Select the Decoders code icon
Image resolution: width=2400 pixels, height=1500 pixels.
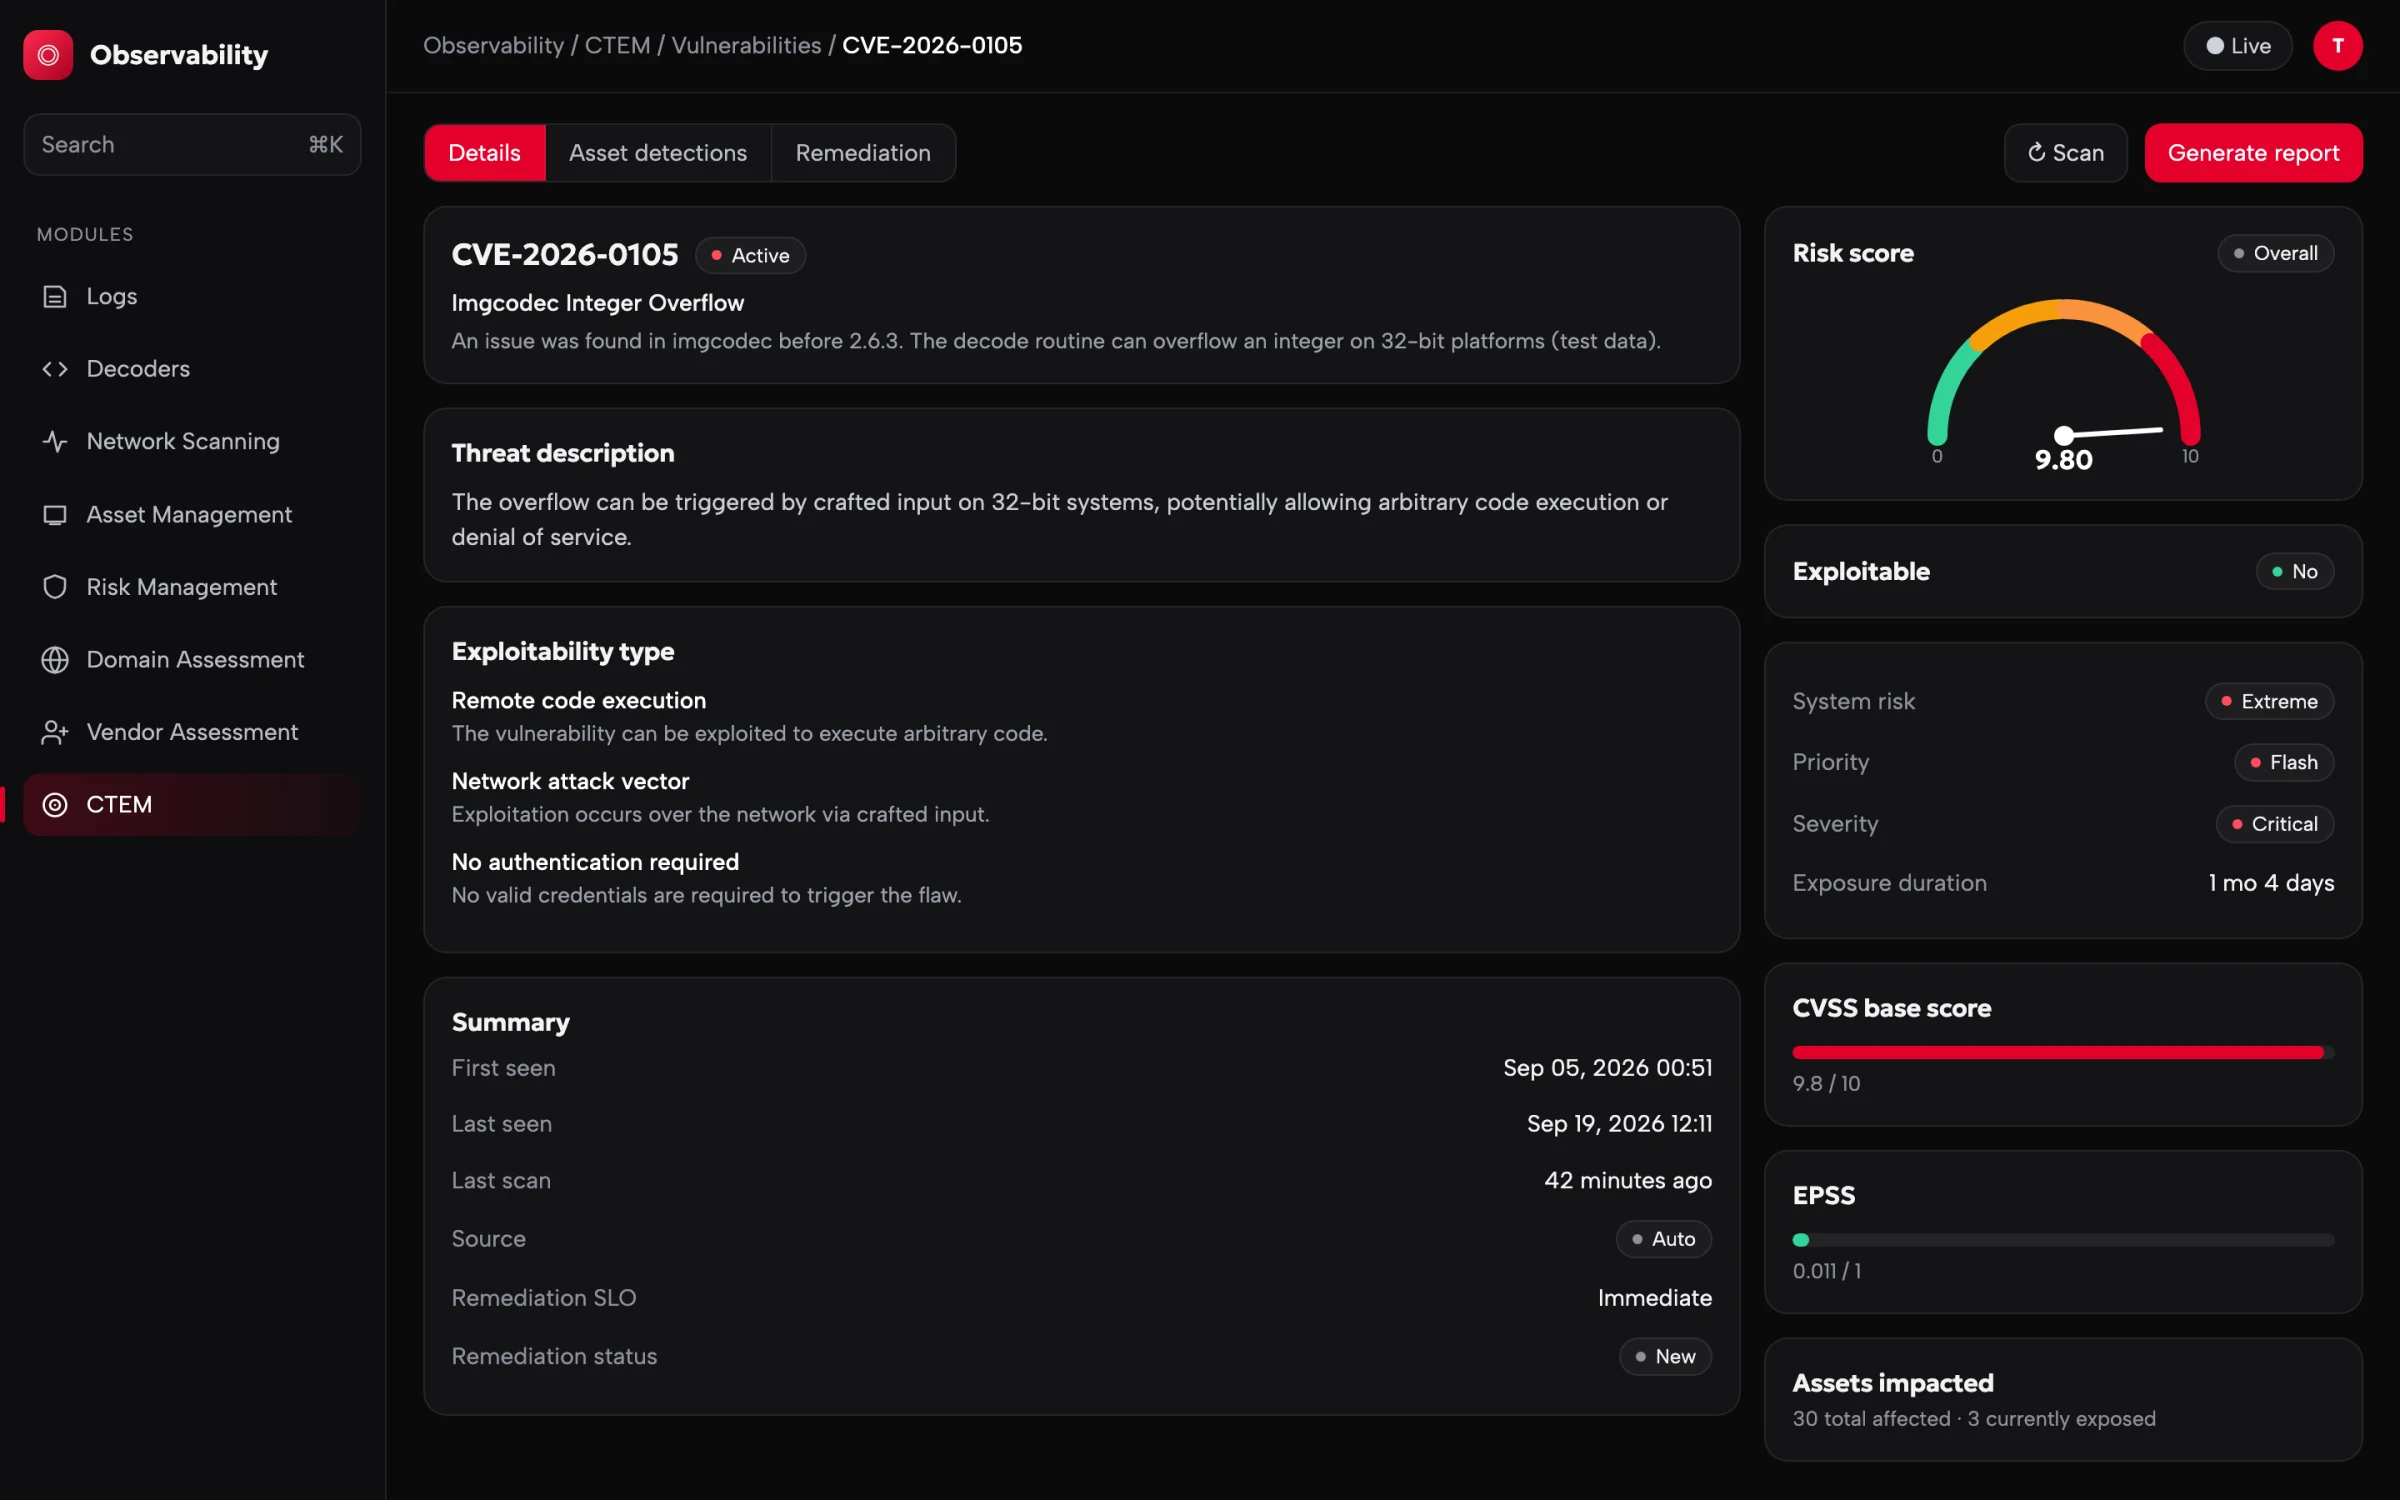pos(55,369)
